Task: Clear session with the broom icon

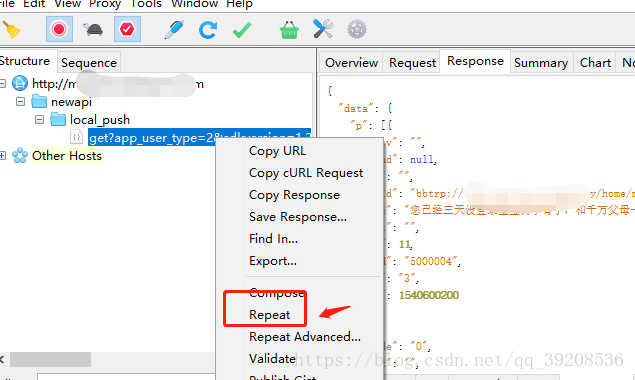Action: pyautogui.click(x=12, y=30)
